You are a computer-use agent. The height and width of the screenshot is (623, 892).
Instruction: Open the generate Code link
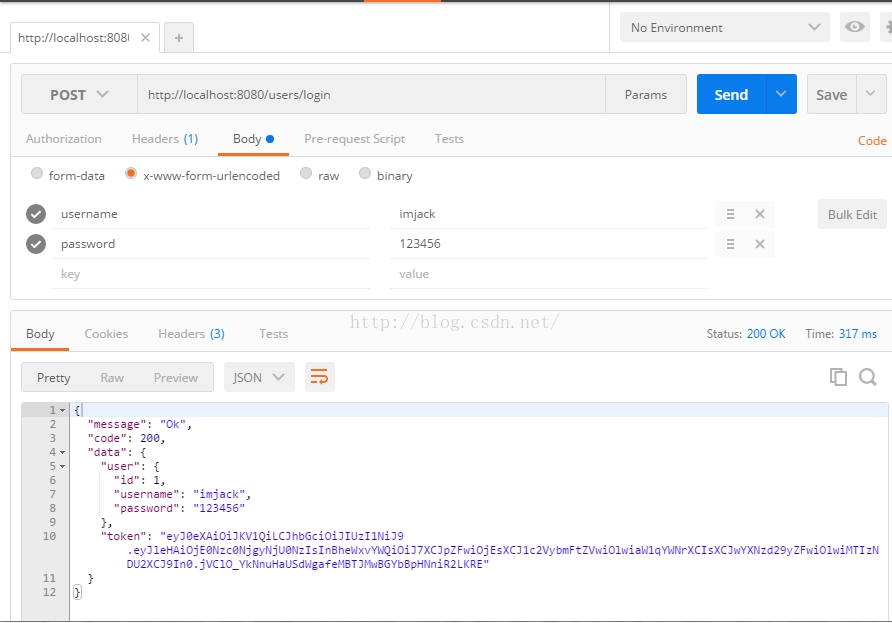(872, 141)
